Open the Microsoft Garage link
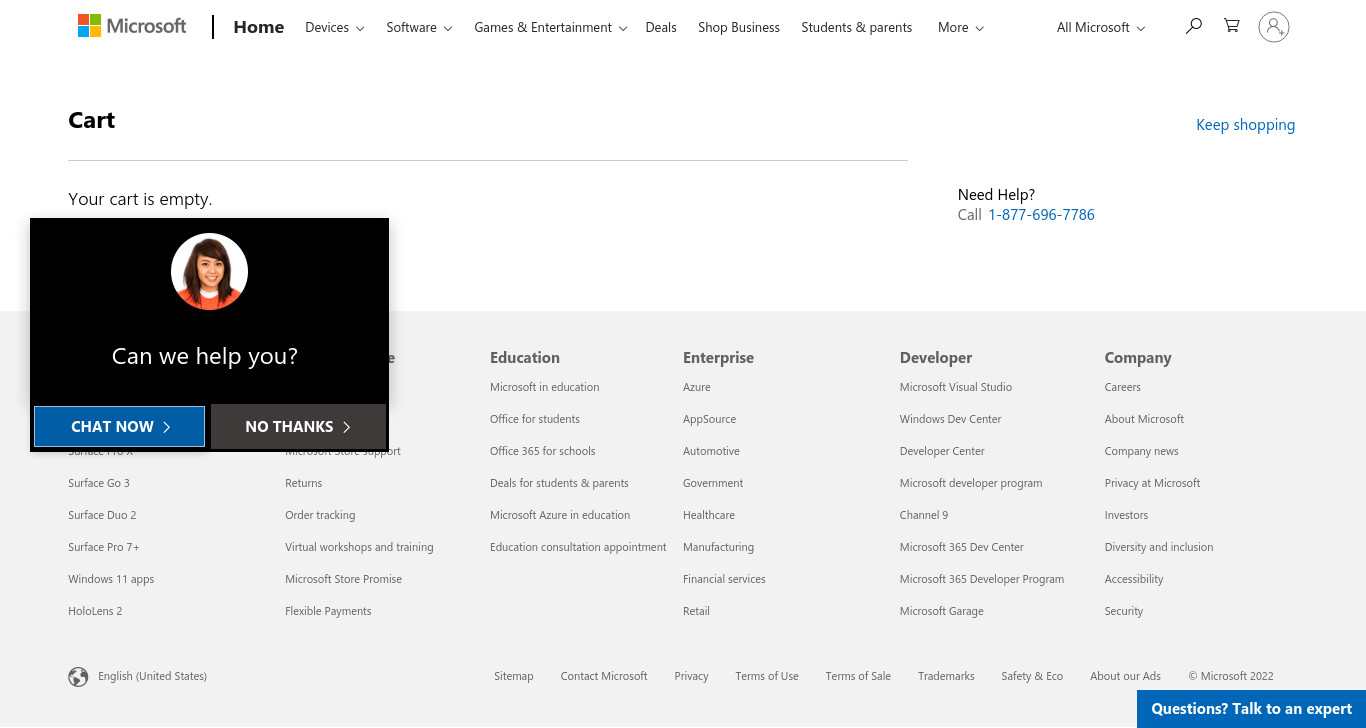This screenshot has width=1366, height=728. (x=941, y=611)
